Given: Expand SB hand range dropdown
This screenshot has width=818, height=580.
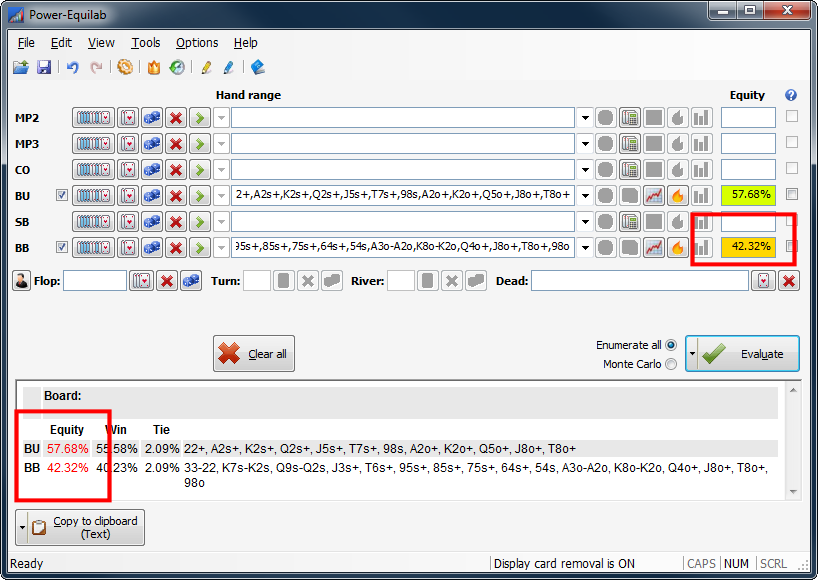Looking at the screenshot, I should click(585, 222).
